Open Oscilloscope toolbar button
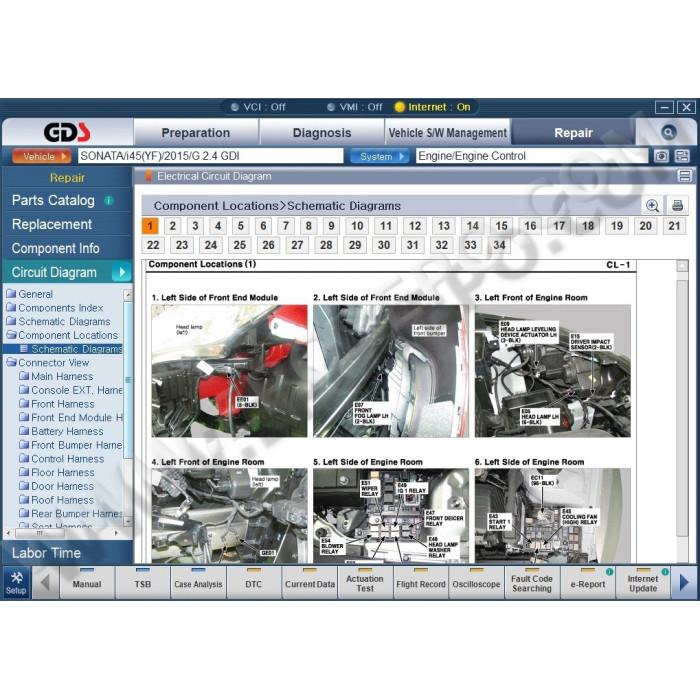 (x=476, y=582)
